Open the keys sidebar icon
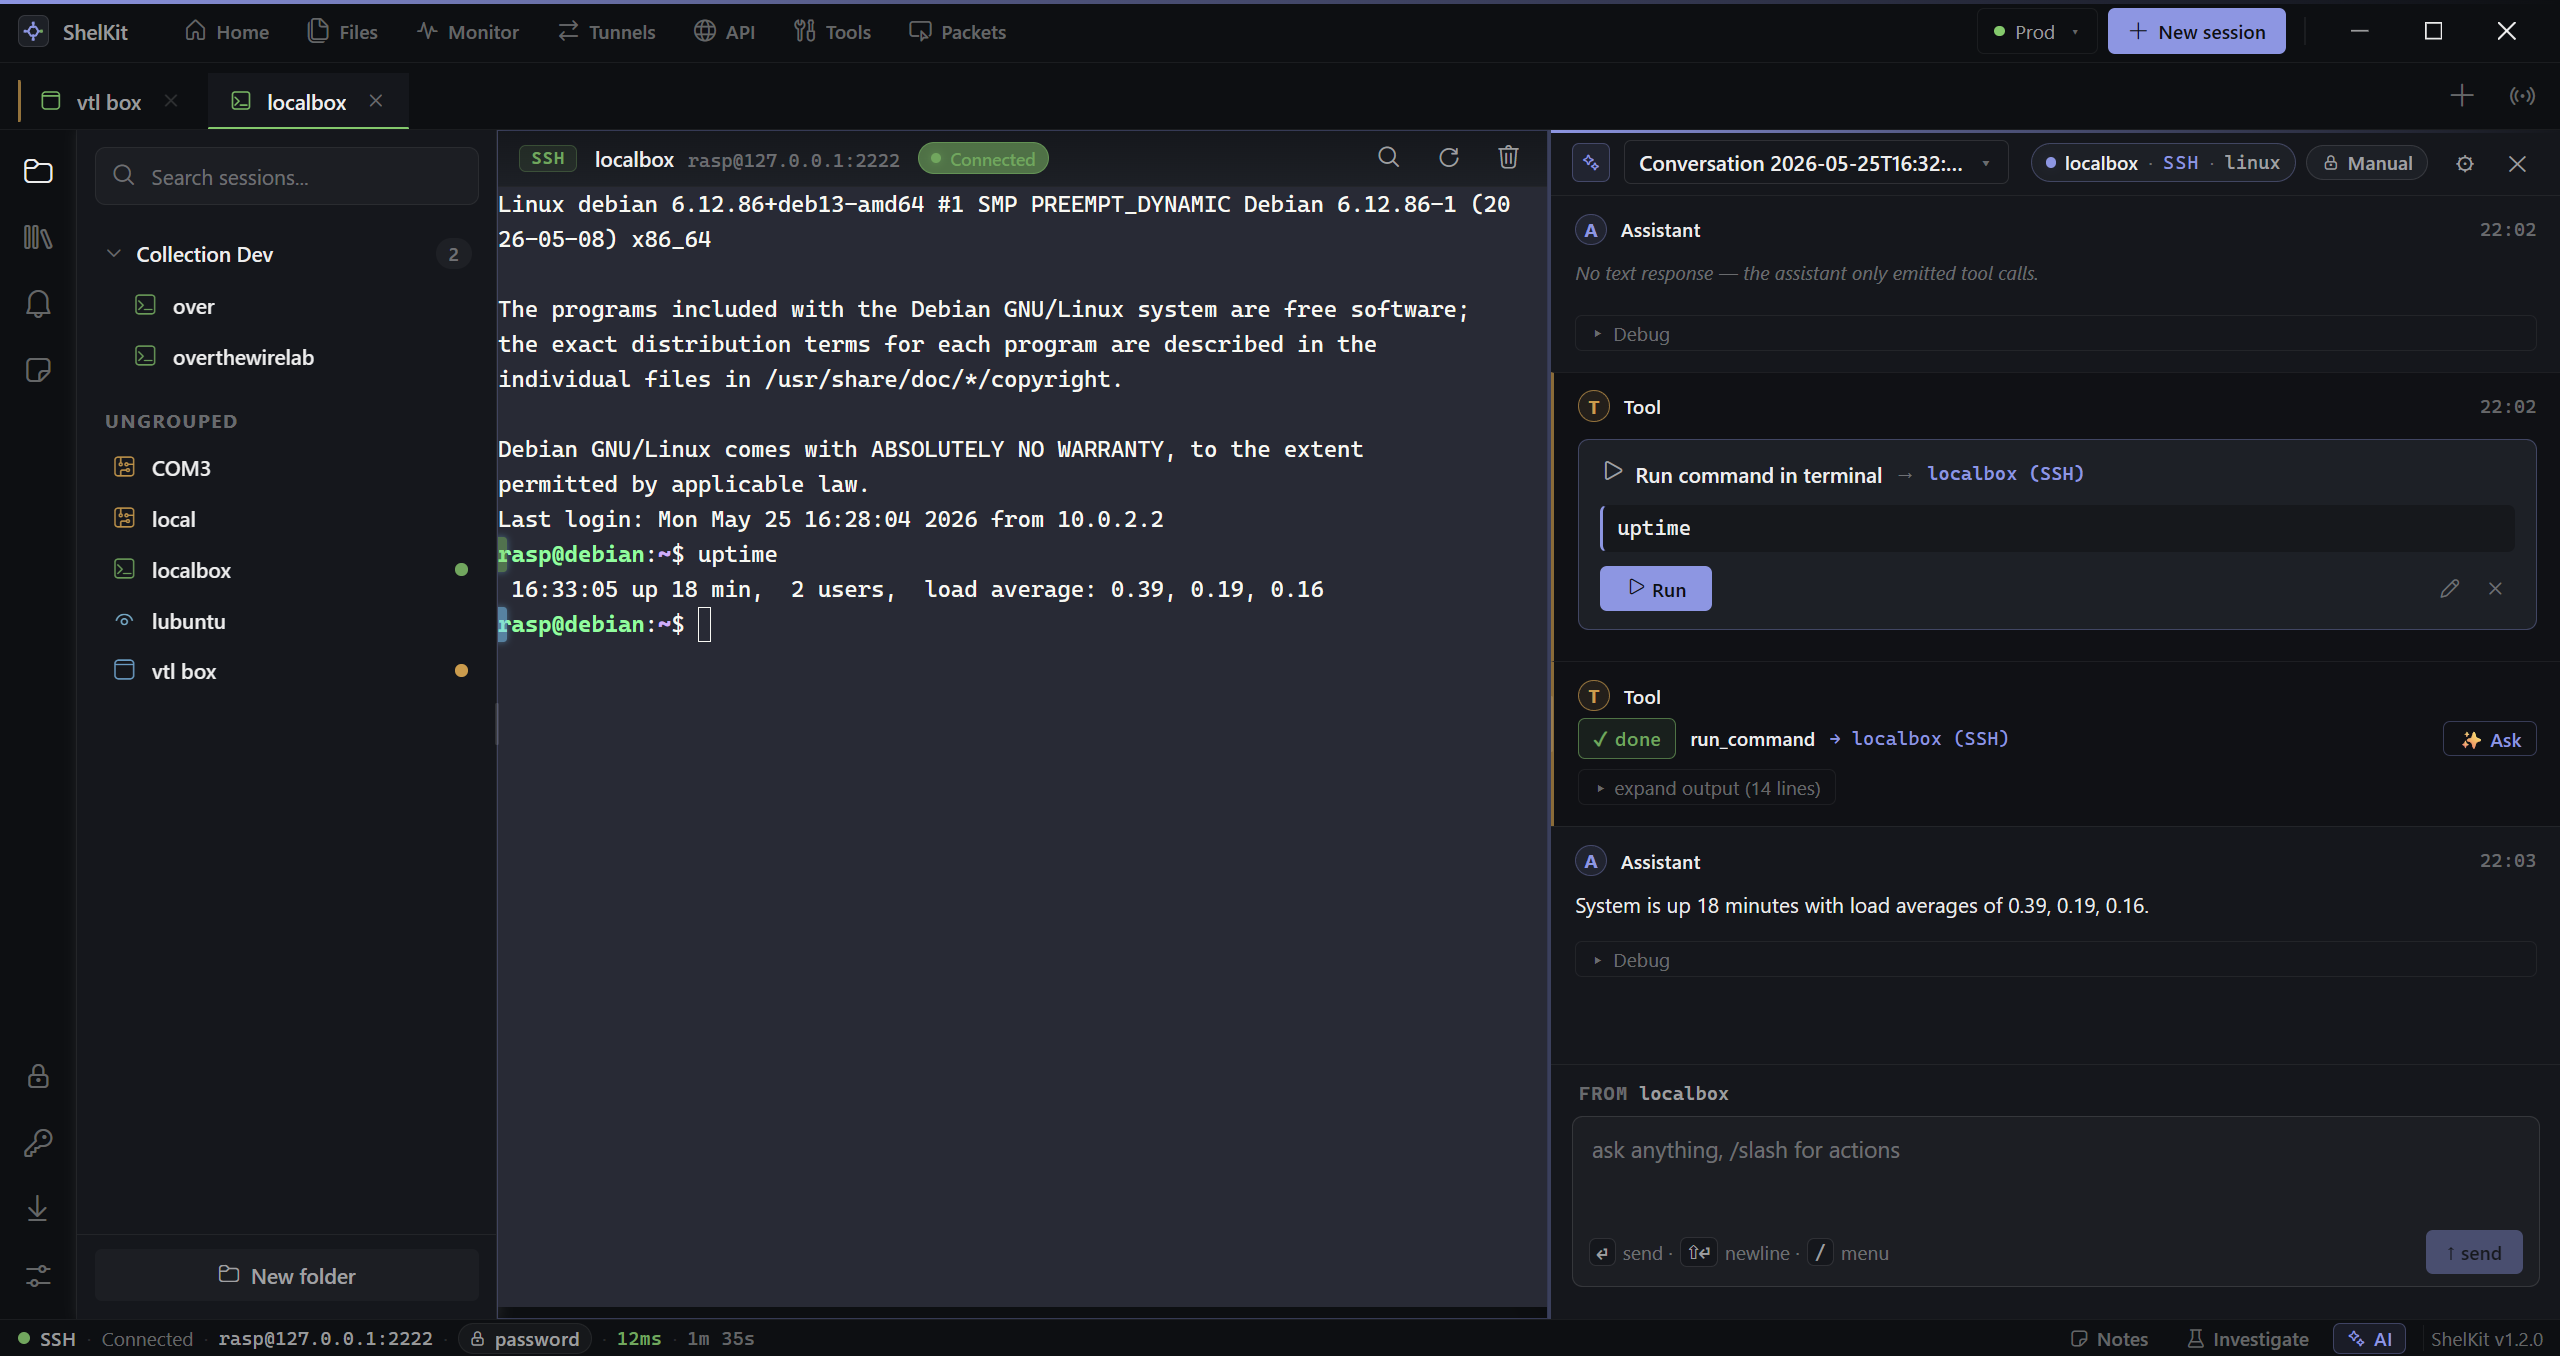The image size is (2560, 1356). tap(38, 1142)
